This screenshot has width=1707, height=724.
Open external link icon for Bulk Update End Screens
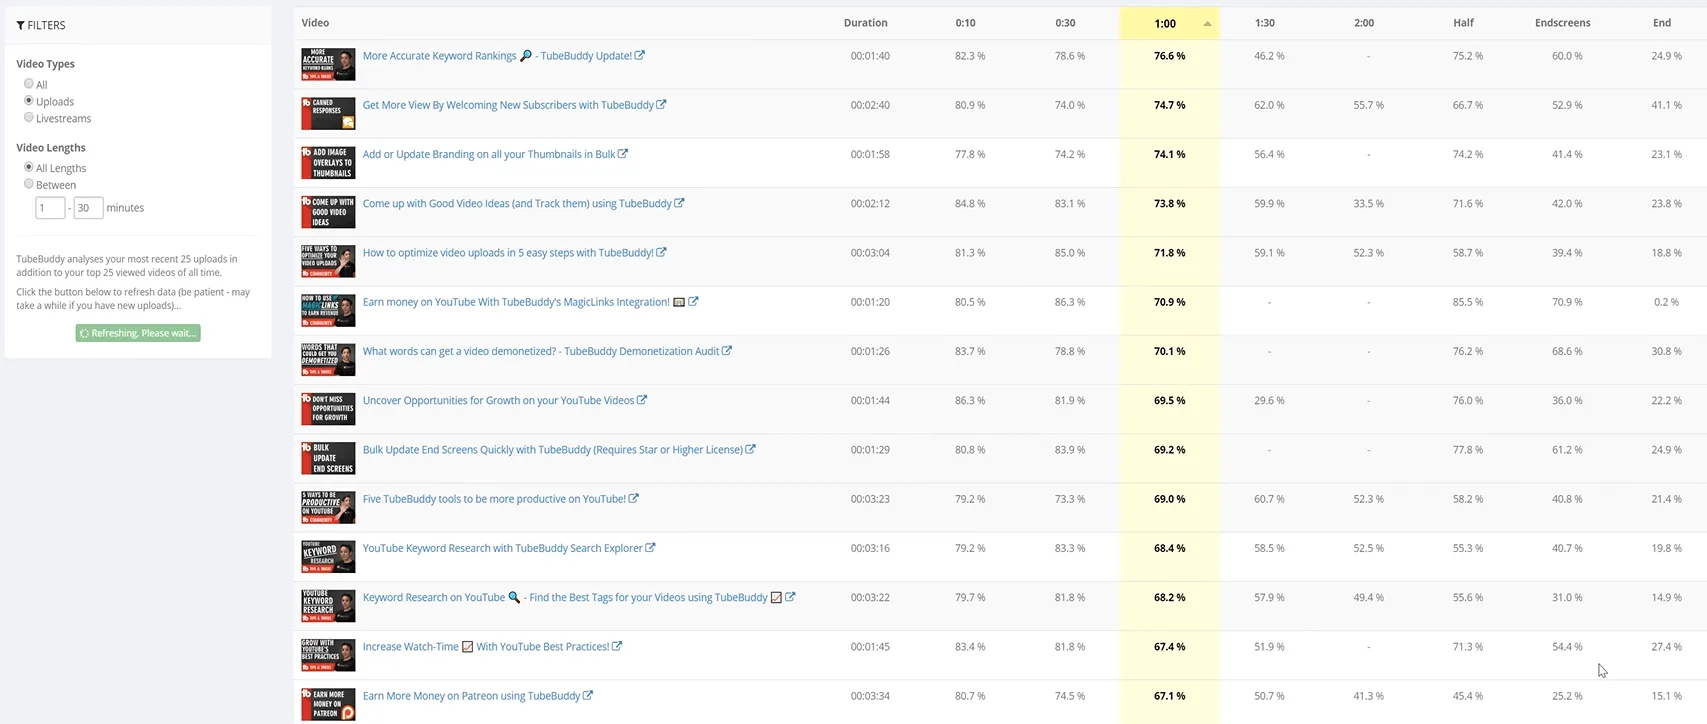tap(750, 450)
